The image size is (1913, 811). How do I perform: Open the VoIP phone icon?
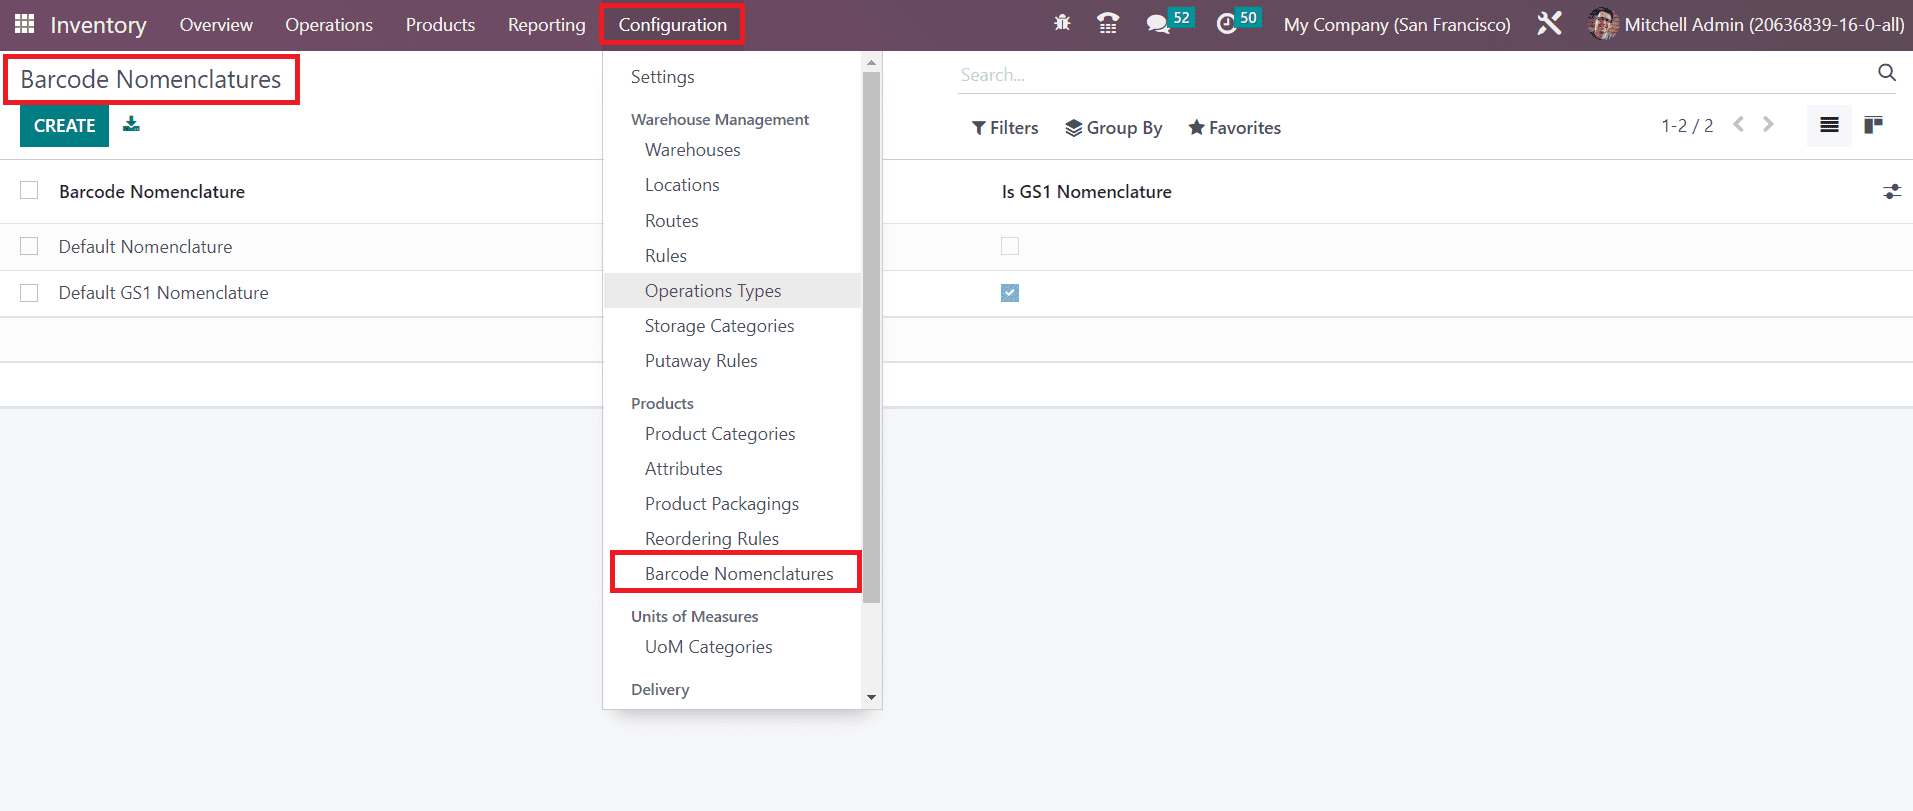coord(1108,24)
